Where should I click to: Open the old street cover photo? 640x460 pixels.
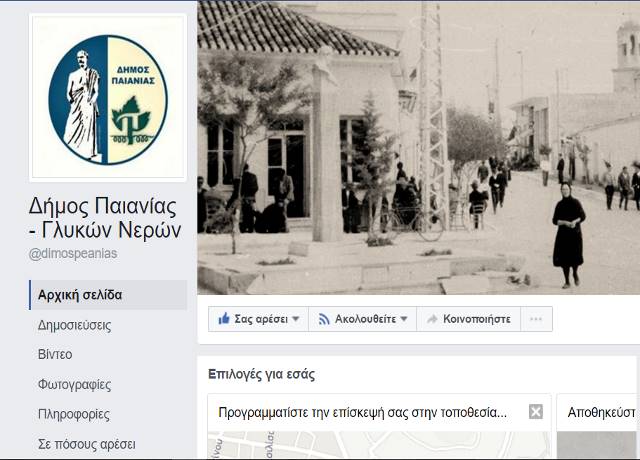click(x=418, y=147)
